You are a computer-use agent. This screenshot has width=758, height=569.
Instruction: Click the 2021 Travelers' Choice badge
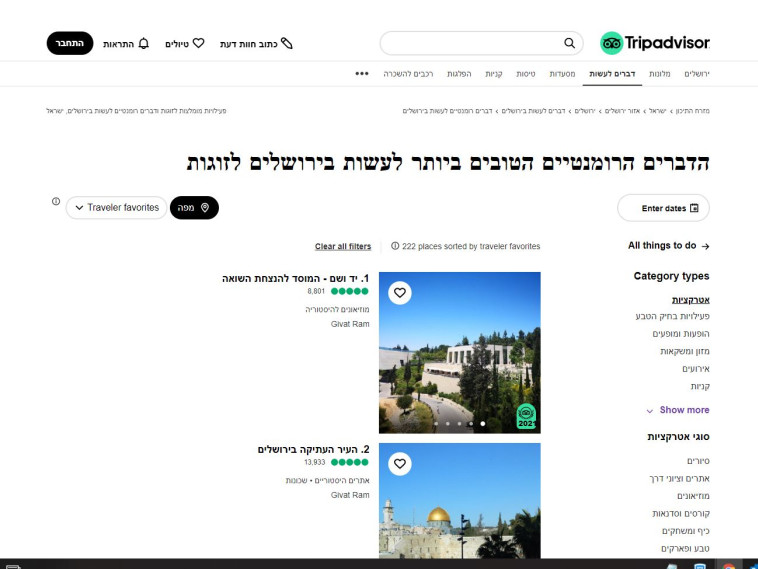point(526,416)
